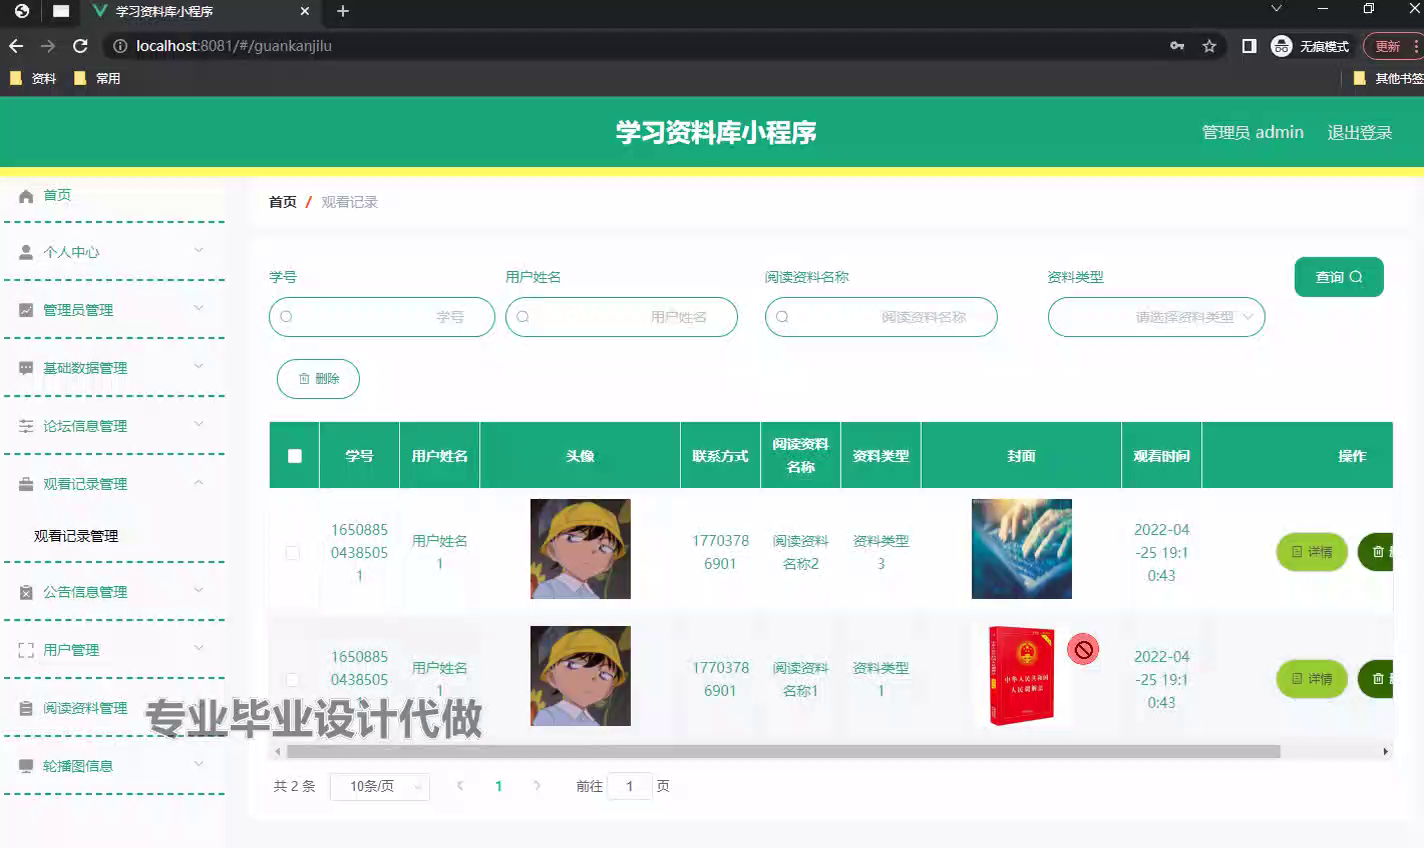
Task: Expand the 公告信息管理 menu chevron
Action: (198, 590)
